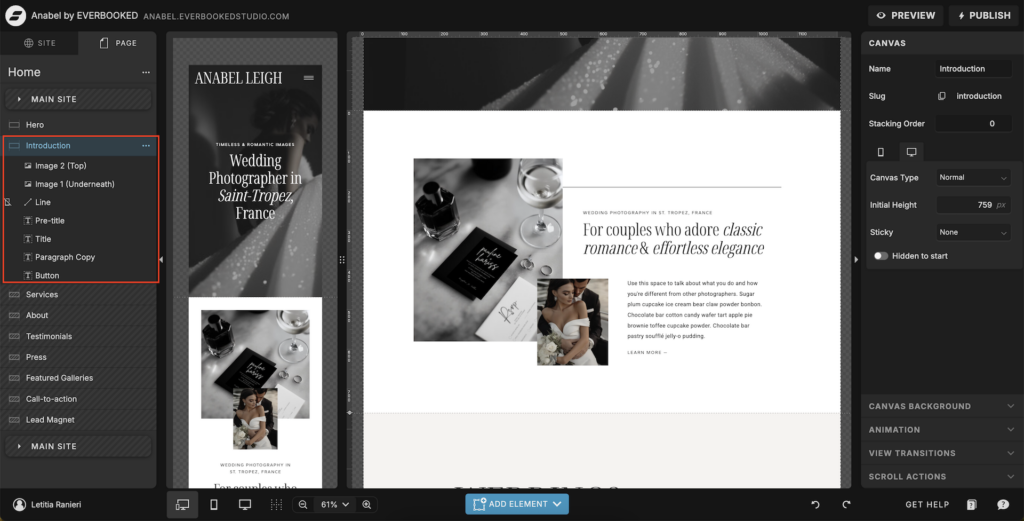Image resolution: width=1024 pixels, height=521 pixels.
Task: Select the Call-to-action canvas
Action: click(78, 399)
